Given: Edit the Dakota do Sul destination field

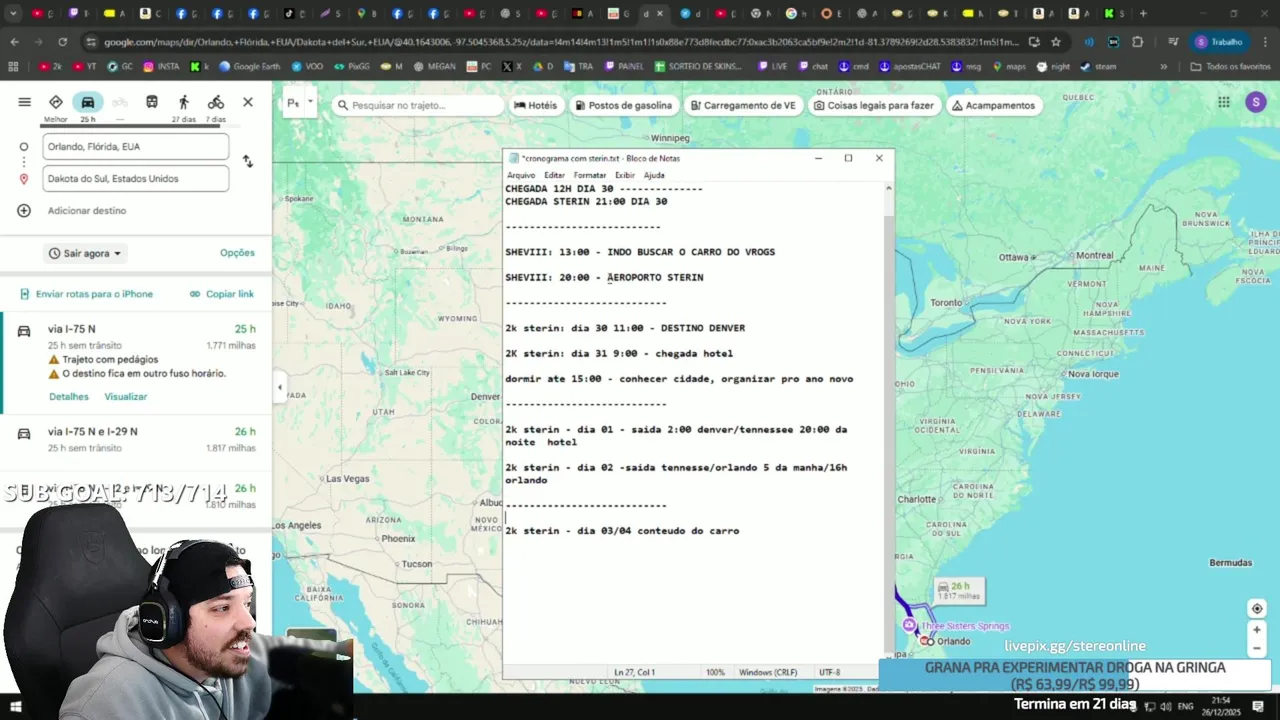Looking at the screenshot, I should [x=136, y=179].
